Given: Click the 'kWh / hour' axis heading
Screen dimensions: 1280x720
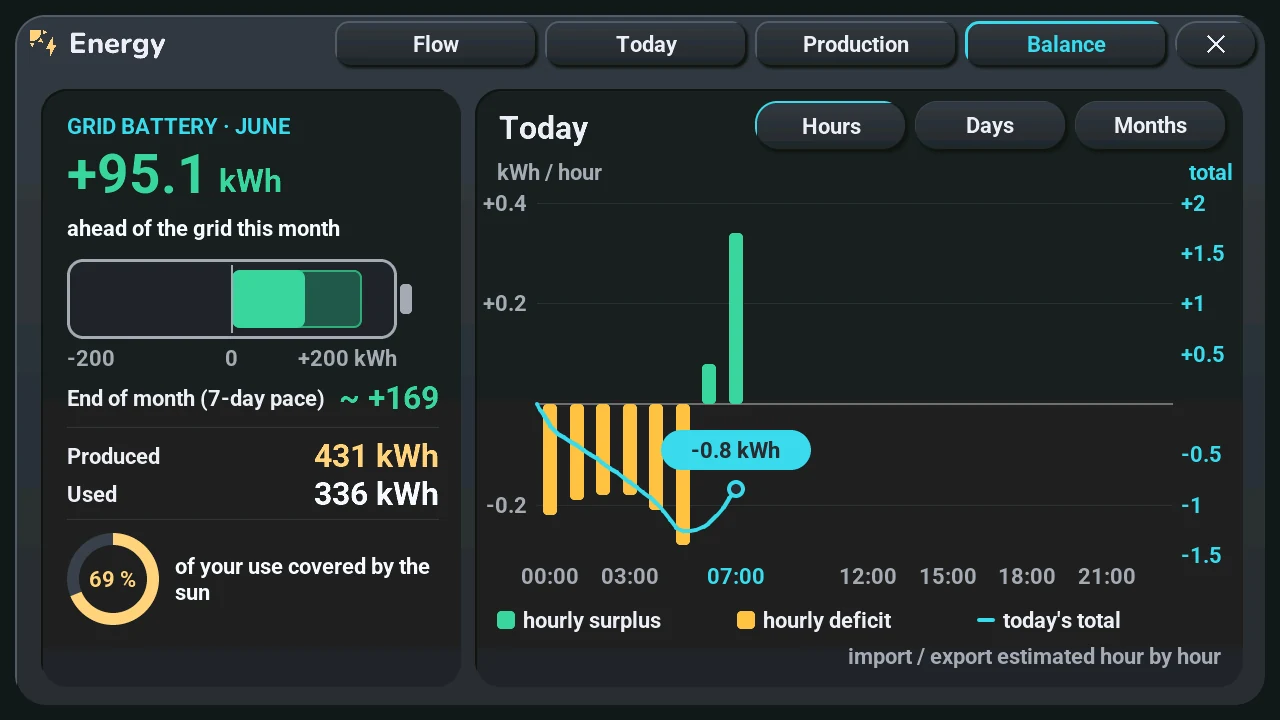Looking at the screenshot, I should [549, 173].
